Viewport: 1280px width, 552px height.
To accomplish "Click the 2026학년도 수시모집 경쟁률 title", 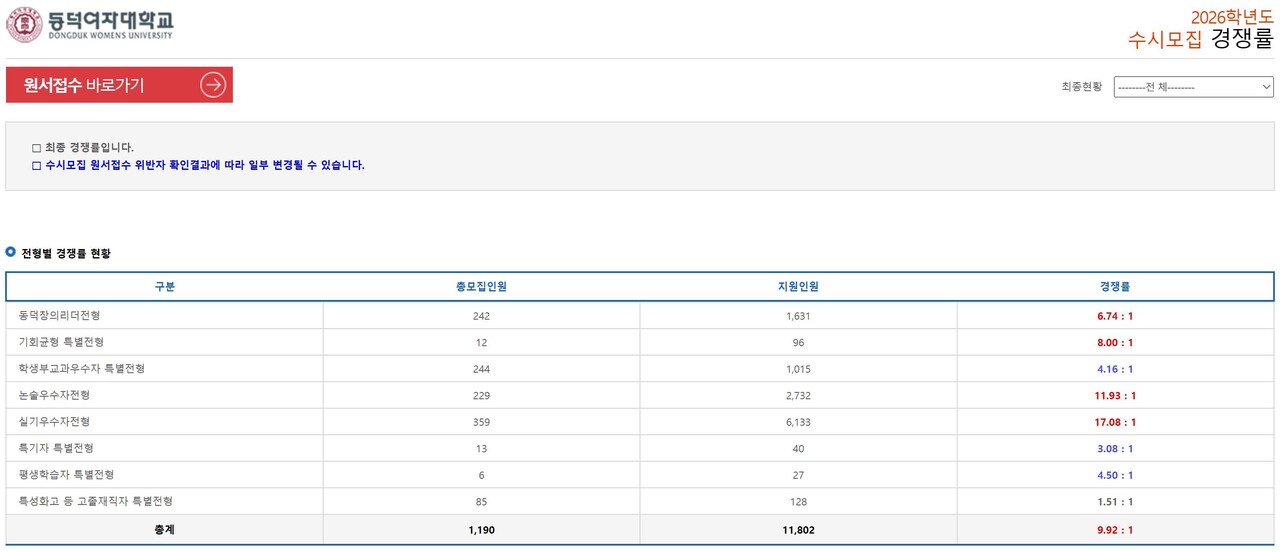I will (x=1200, y=30).
